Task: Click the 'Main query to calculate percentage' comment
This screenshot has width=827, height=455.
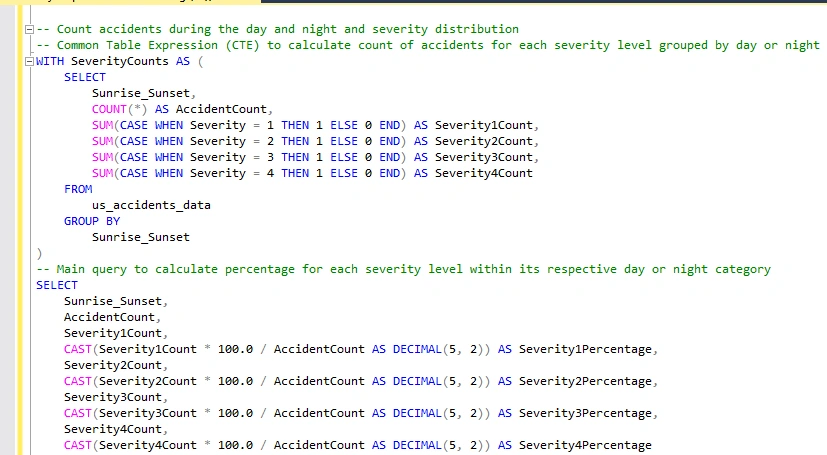Action: (403, 269)
